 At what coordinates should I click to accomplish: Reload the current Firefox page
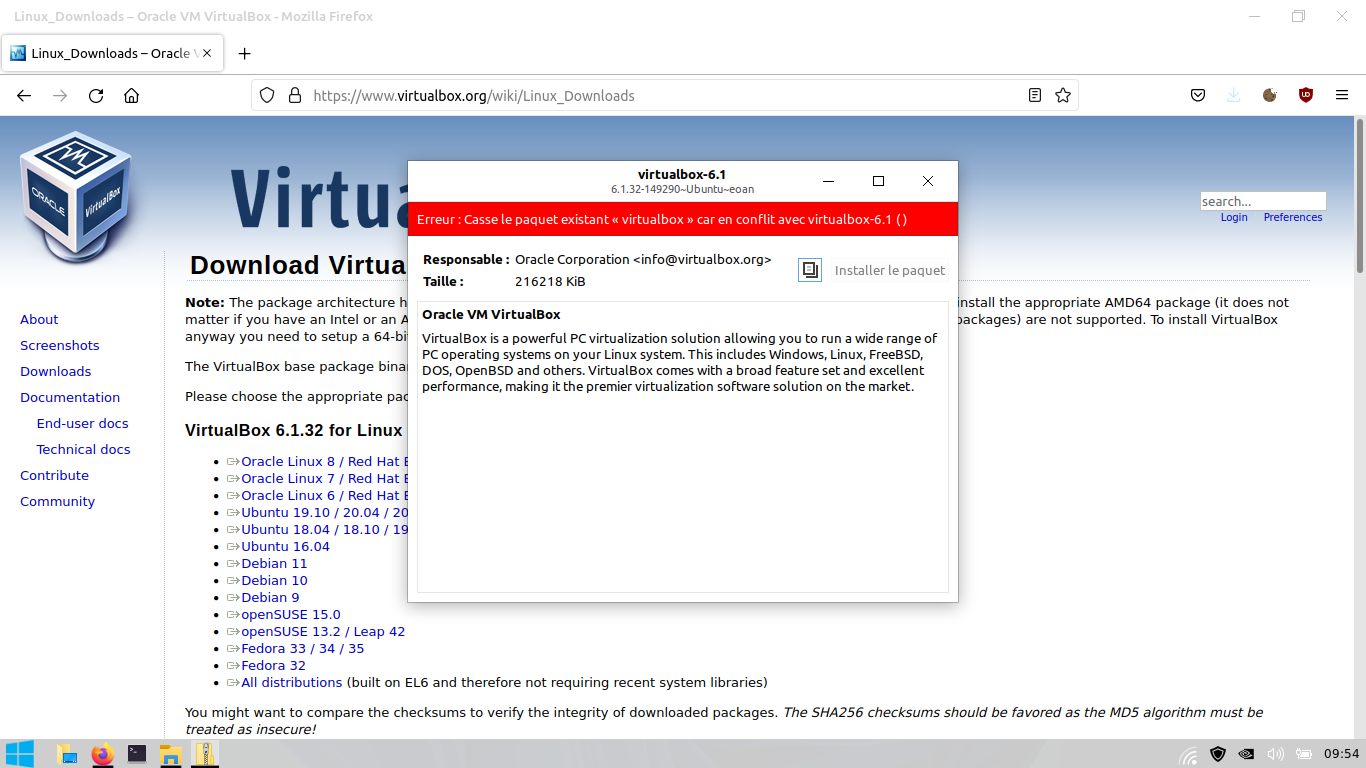pyautogui.click(x=96, y=96)
